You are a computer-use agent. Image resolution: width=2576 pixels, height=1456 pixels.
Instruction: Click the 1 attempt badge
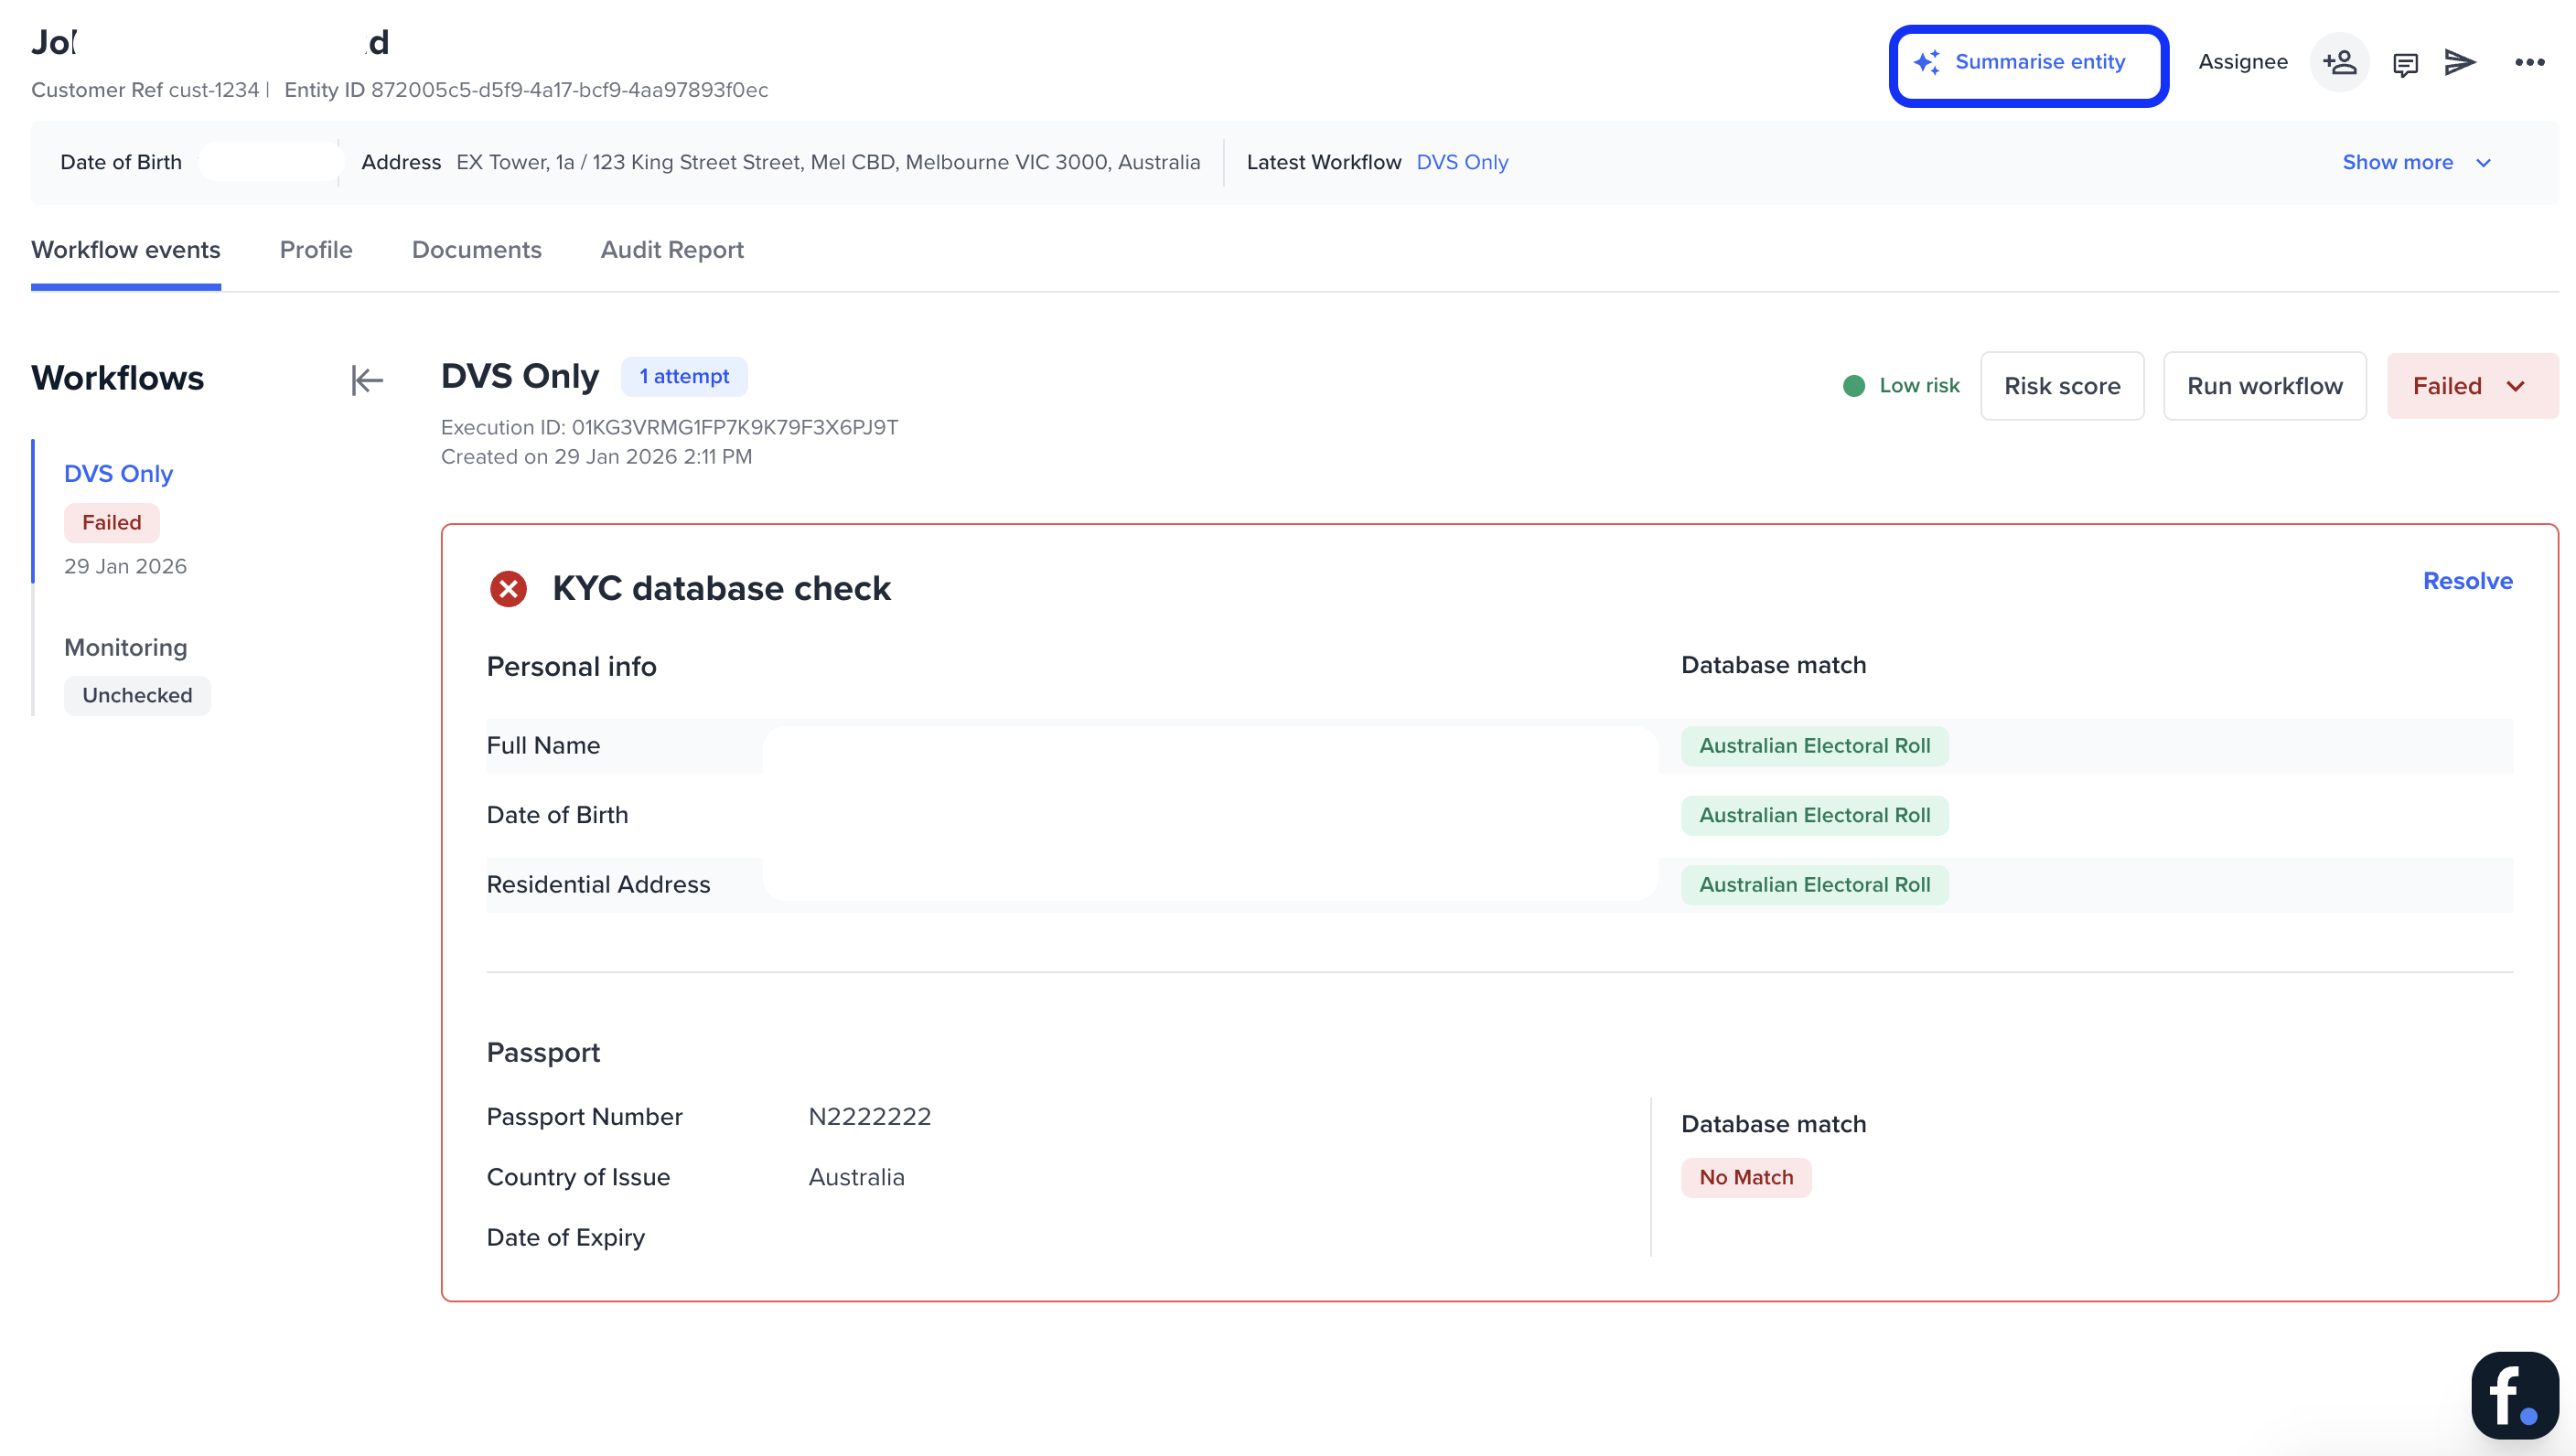click(684, 377)
